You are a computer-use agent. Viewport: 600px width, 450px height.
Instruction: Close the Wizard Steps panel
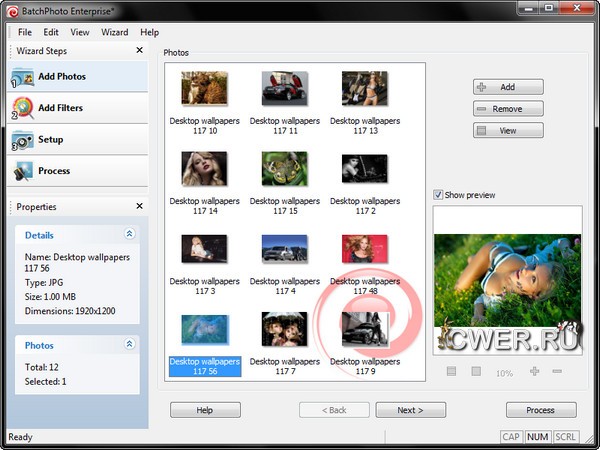point(140,50)
